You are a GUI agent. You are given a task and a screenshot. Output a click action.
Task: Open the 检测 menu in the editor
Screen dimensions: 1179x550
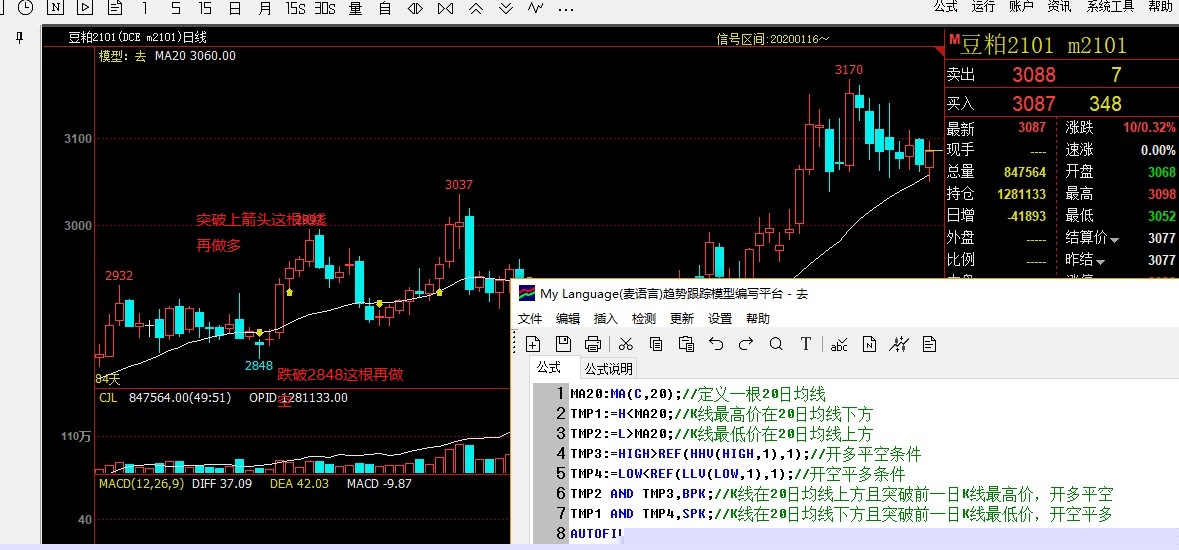[x=644, y=318]
